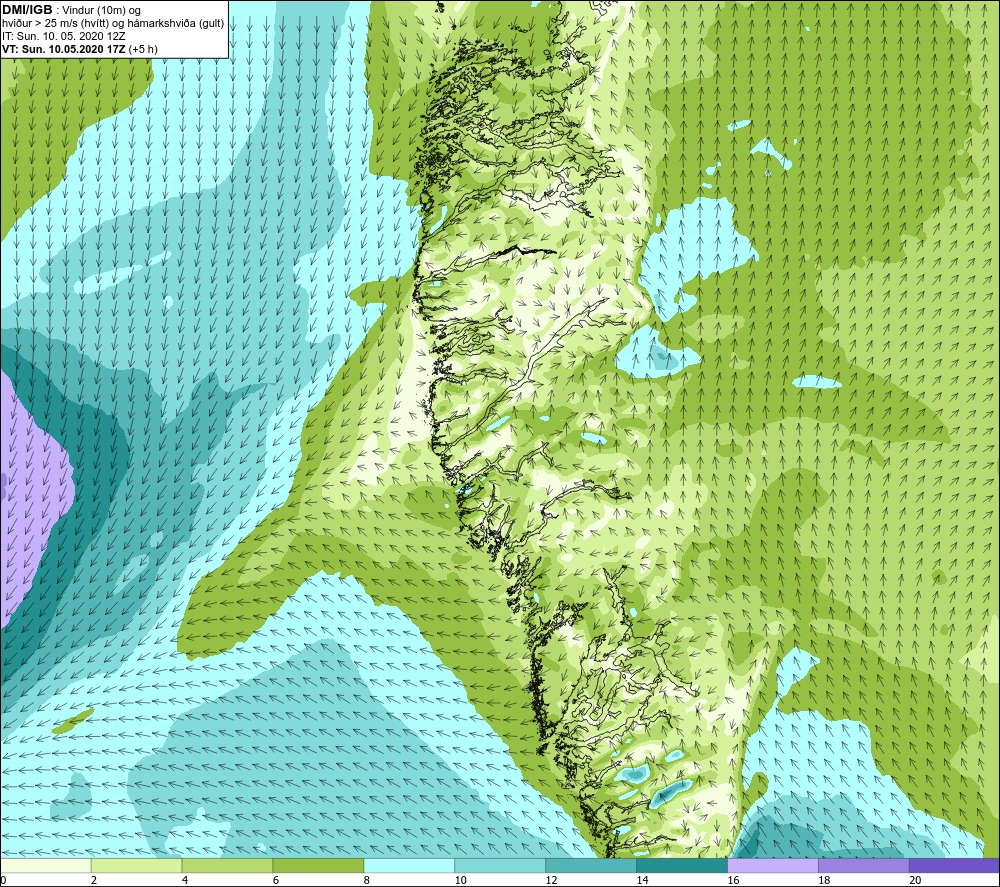Click the 18–20 m/s purple legend swatch
The width and height of the screenshot is (1000, 887).
tap(864, 865)
